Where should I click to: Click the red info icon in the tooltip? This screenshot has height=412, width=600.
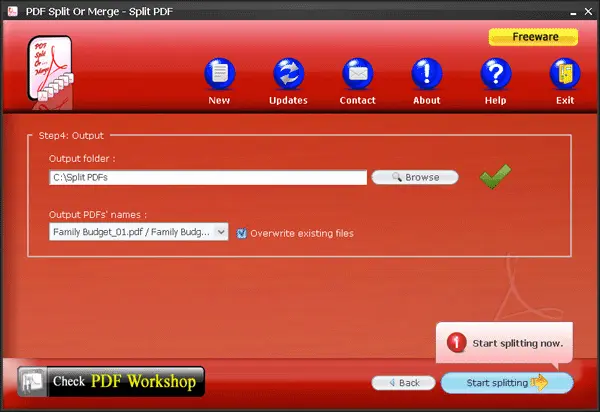[x=456, y=342]
